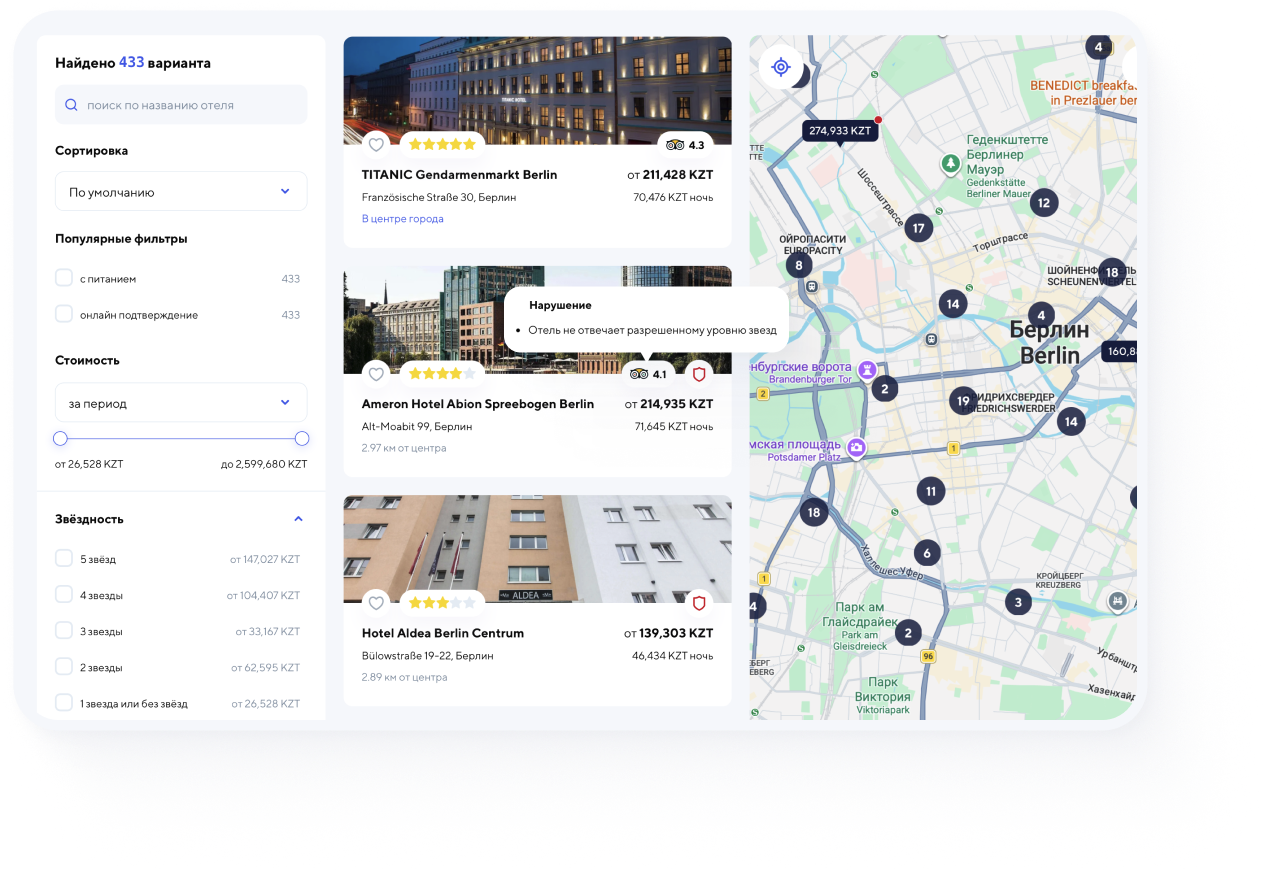Check 'онлайн подтверждение' filter
Screen dimensions: 1263x873
click(x=64, y=314)
